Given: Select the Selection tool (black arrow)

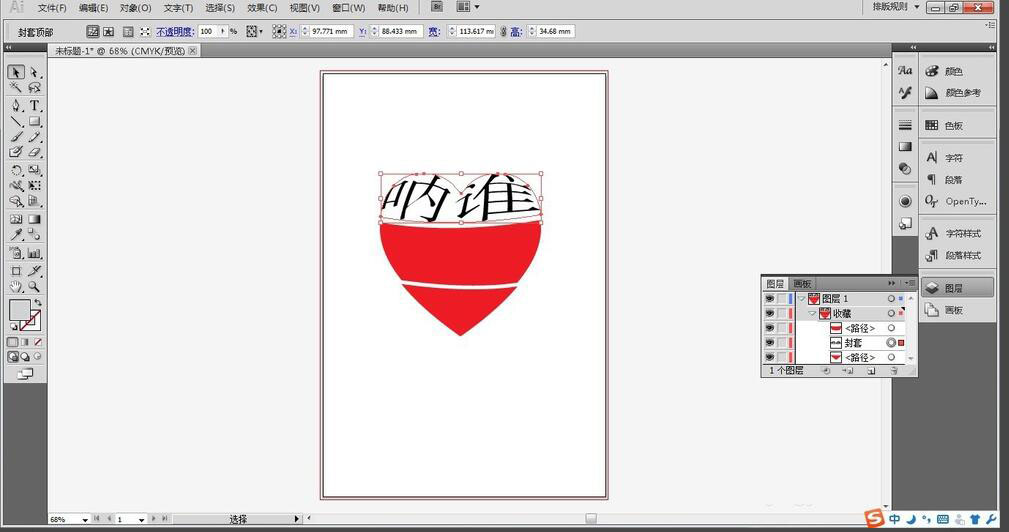Looking at the screenshot, I should pyautogui.click(x=16, y=72).
